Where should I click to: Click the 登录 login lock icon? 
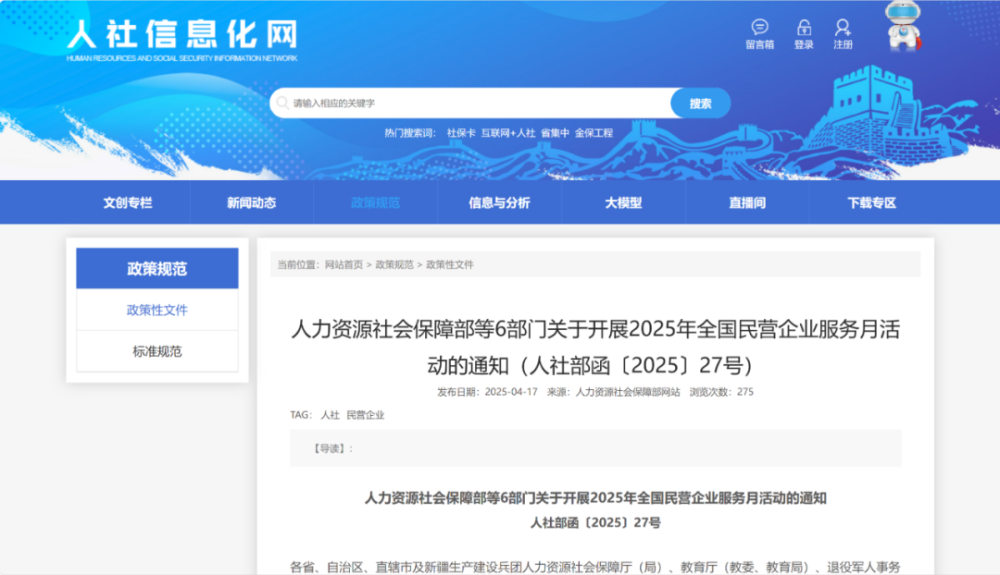click(x=803, y=28)
